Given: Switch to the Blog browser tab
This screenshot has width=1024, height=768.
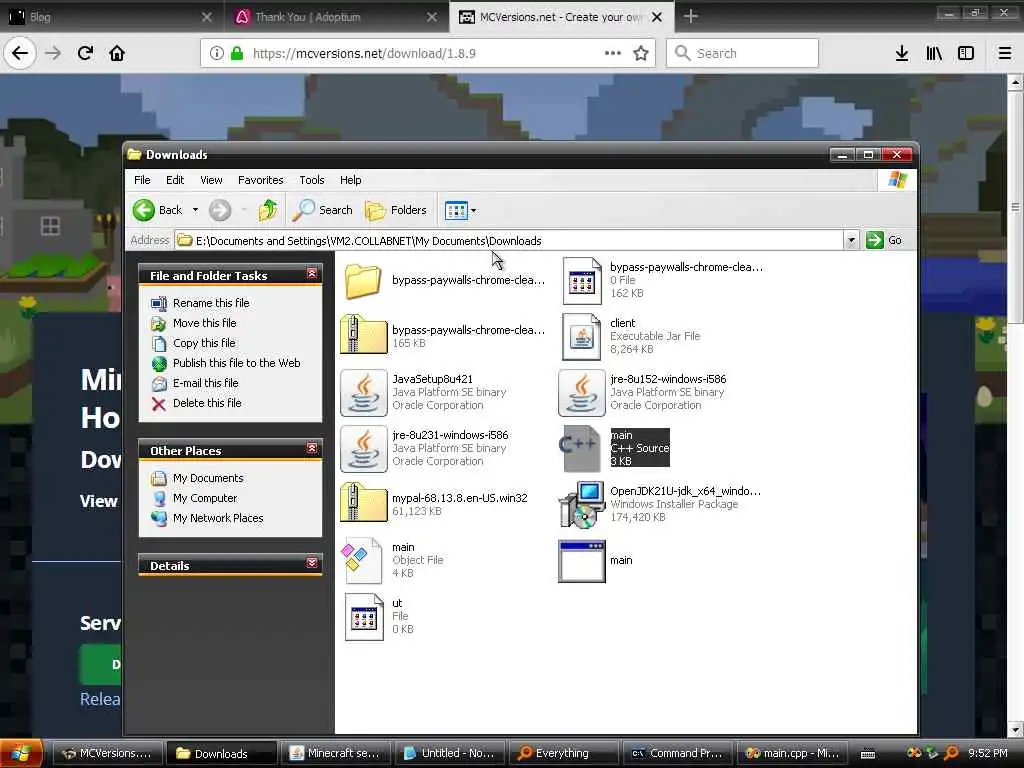Looking at the screenshot, I should [x=111, y=17].
